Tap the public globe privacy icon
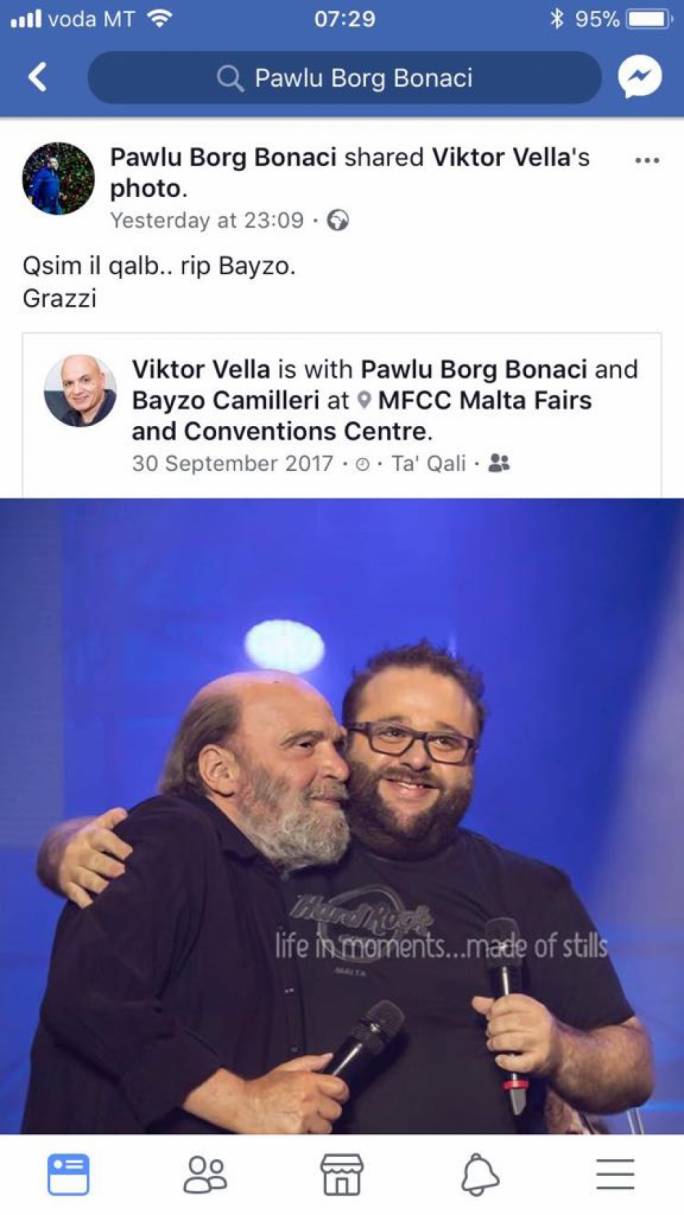The width and height of the screenshot is (684, 1215). [x=338, y=221]
